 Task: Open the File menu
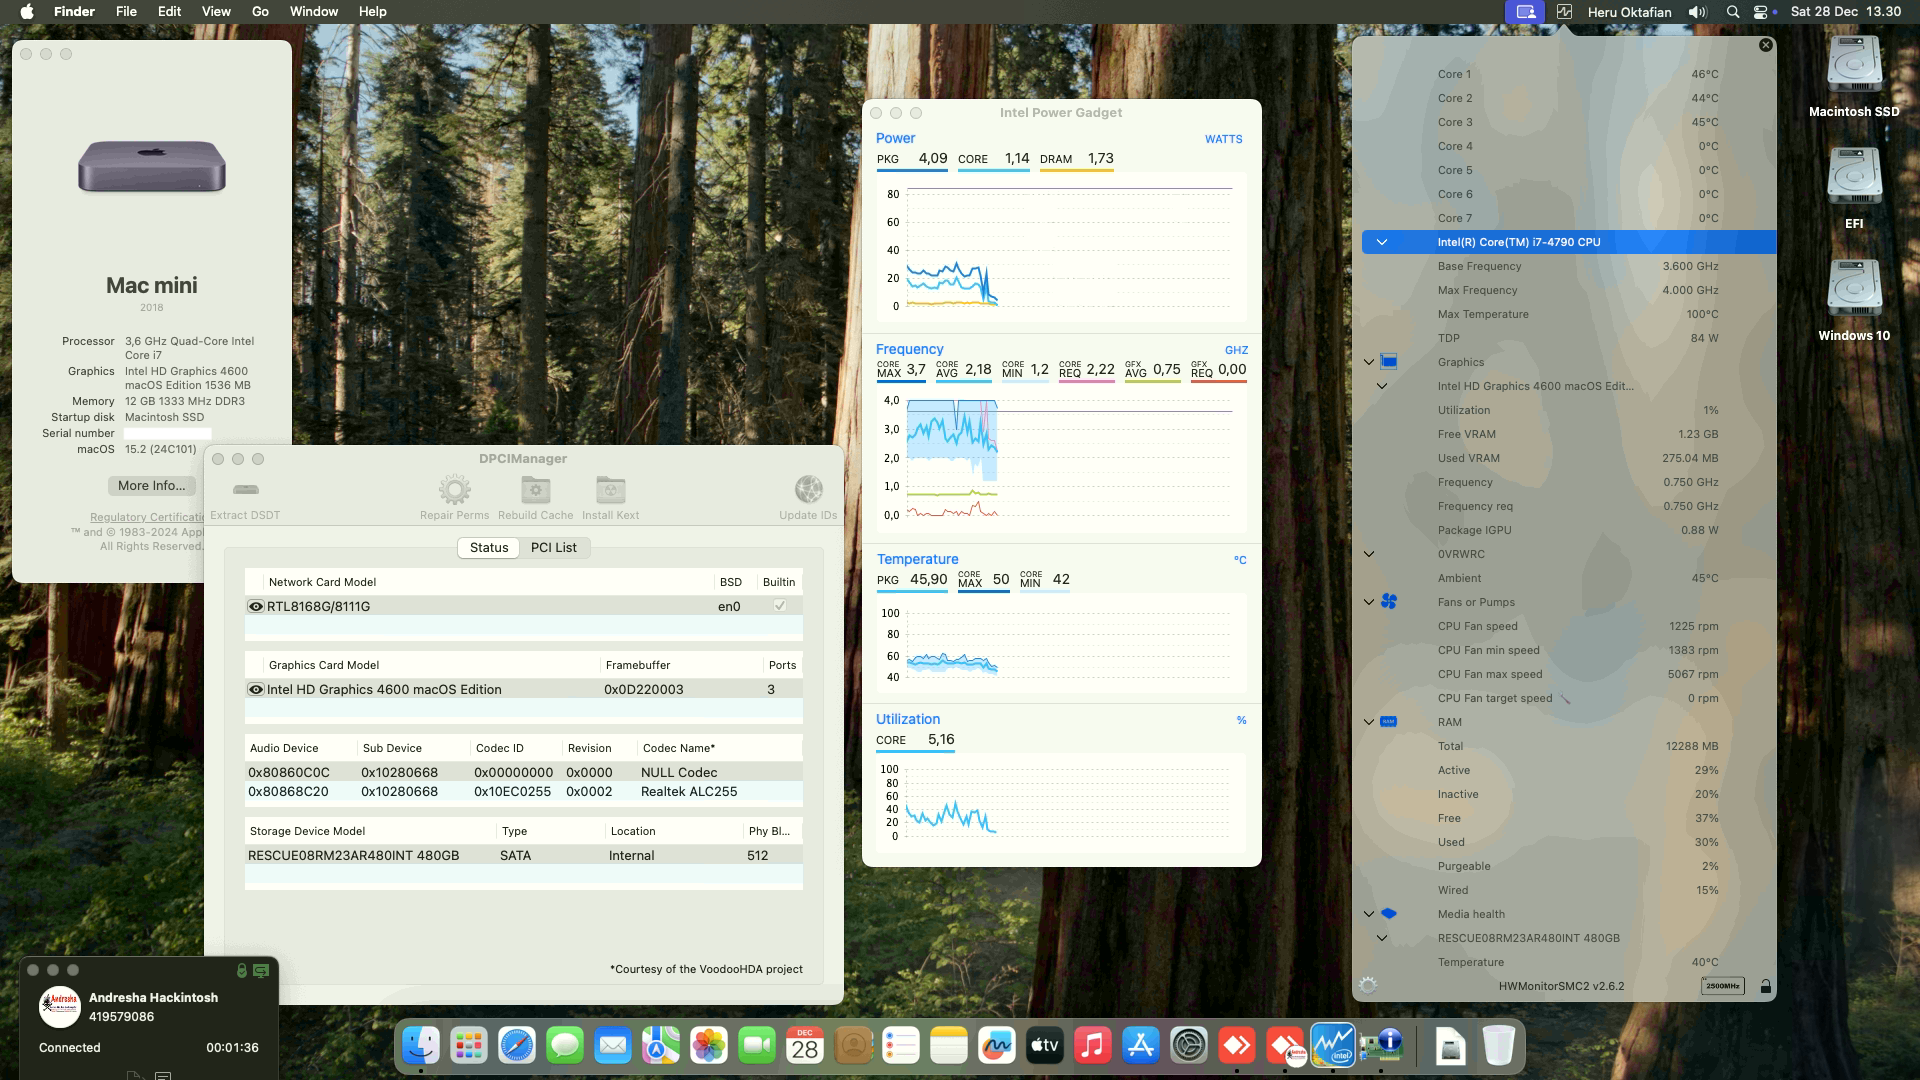click(126, 12)
